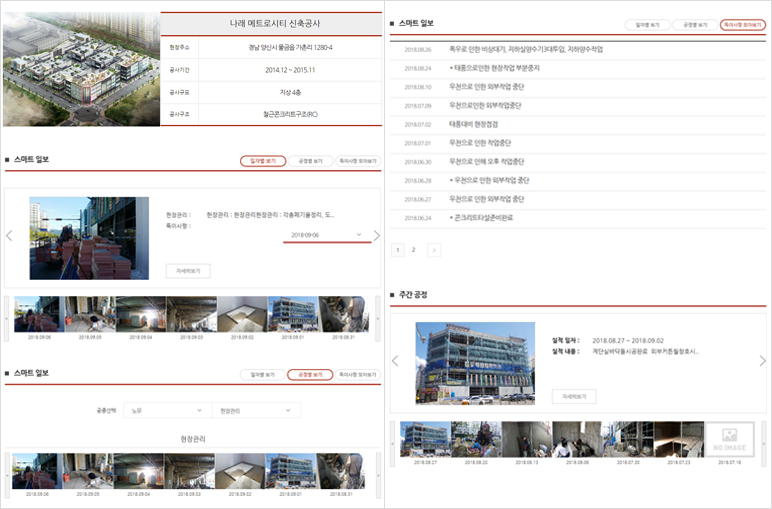Go to previous 주간 공정 slide arrow
The height and width of the screenshot is (509, 772).
click(x=395, y=361)
